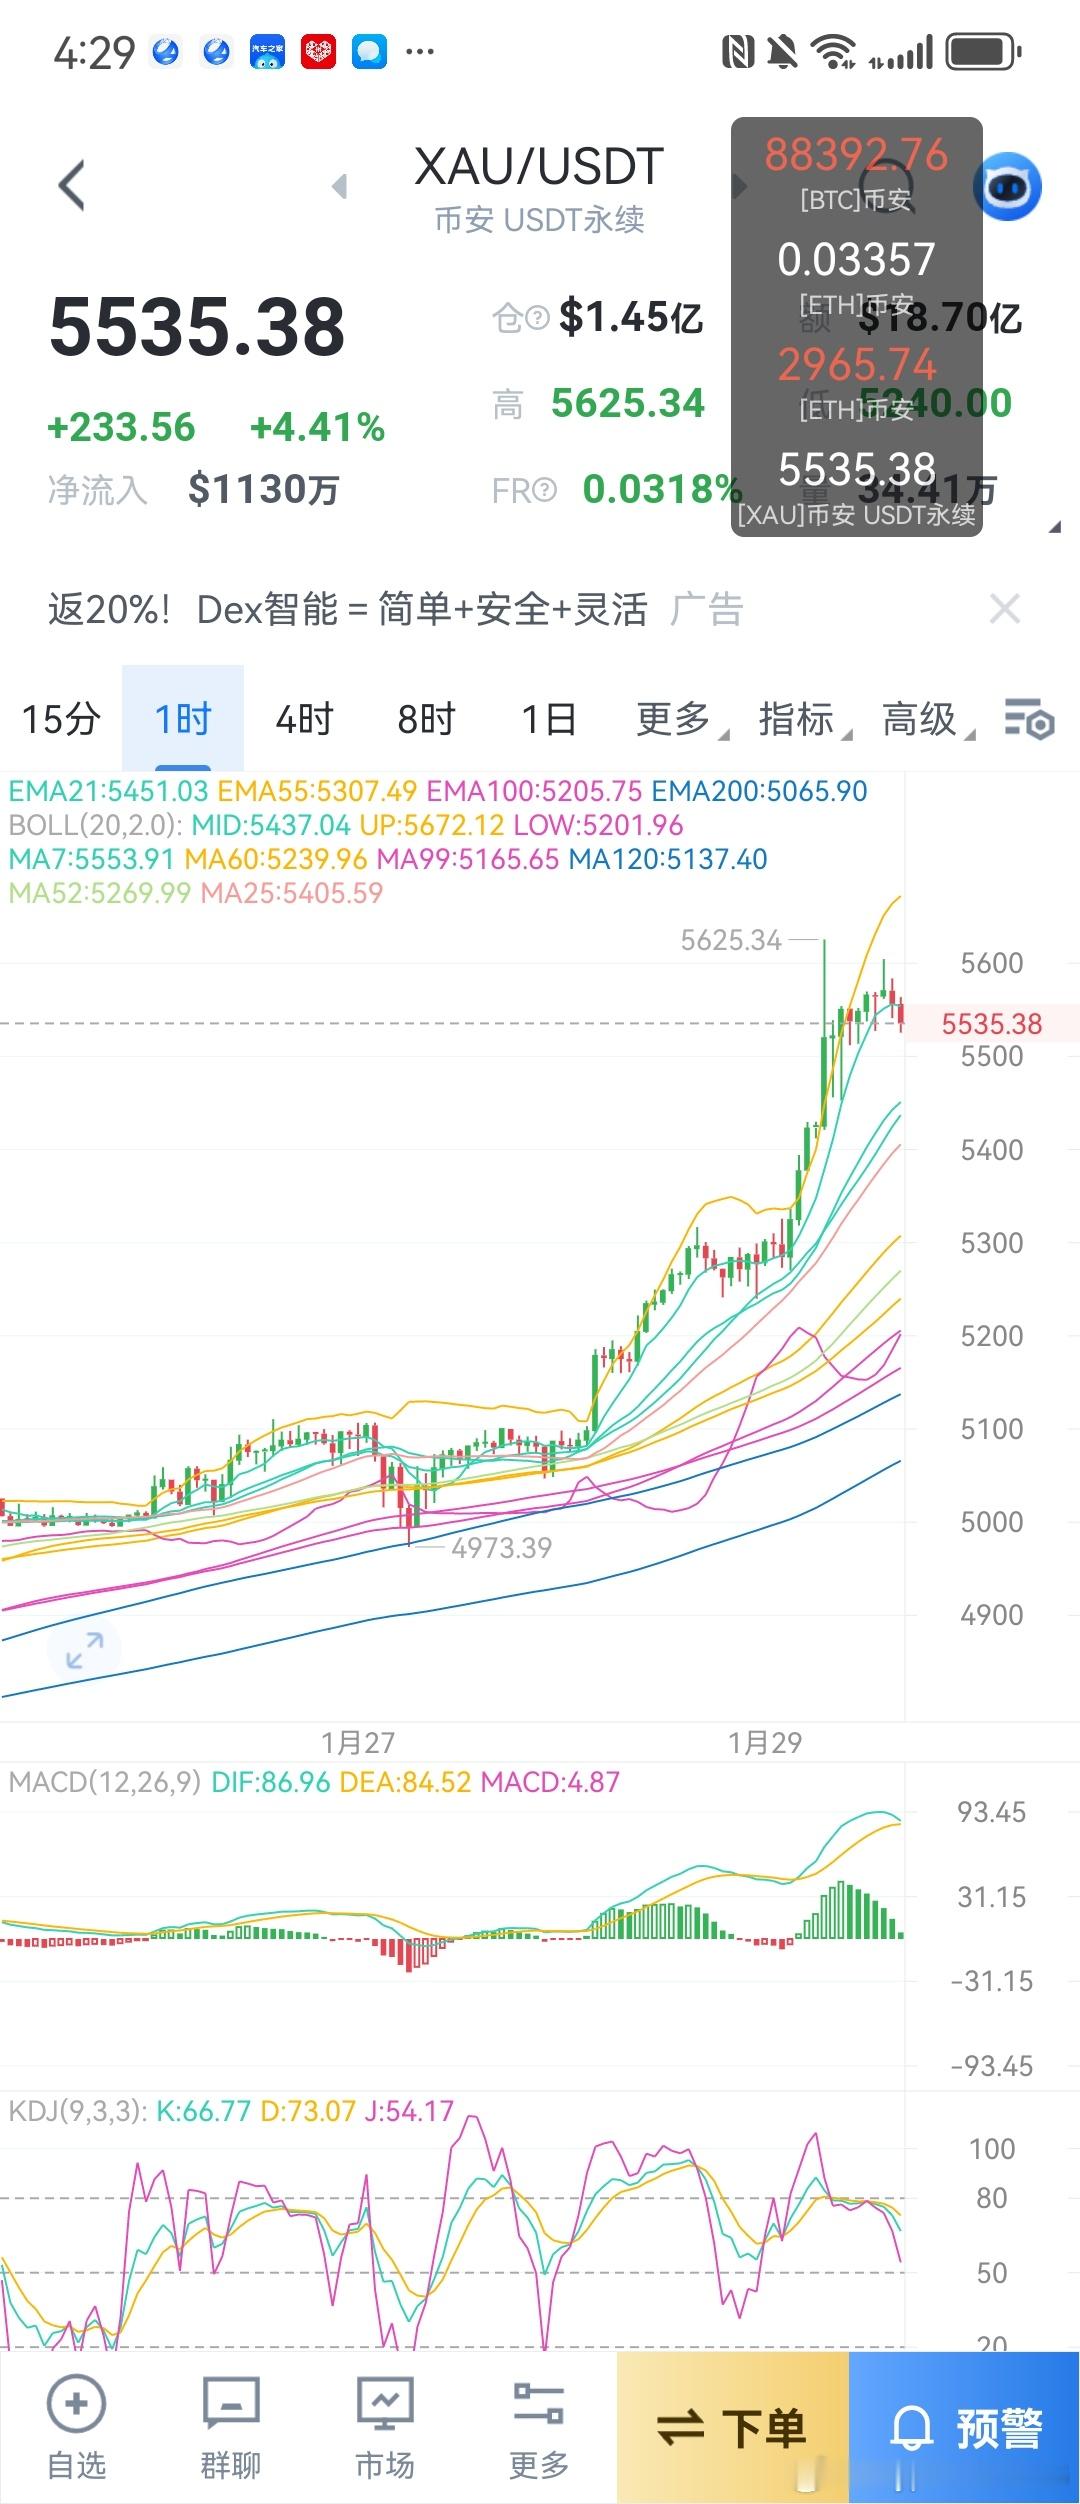1080x2504 pixels.
Task: Tap the open interest $1.45亿 value
Action: pyautogui.click(x=631, y=318)
